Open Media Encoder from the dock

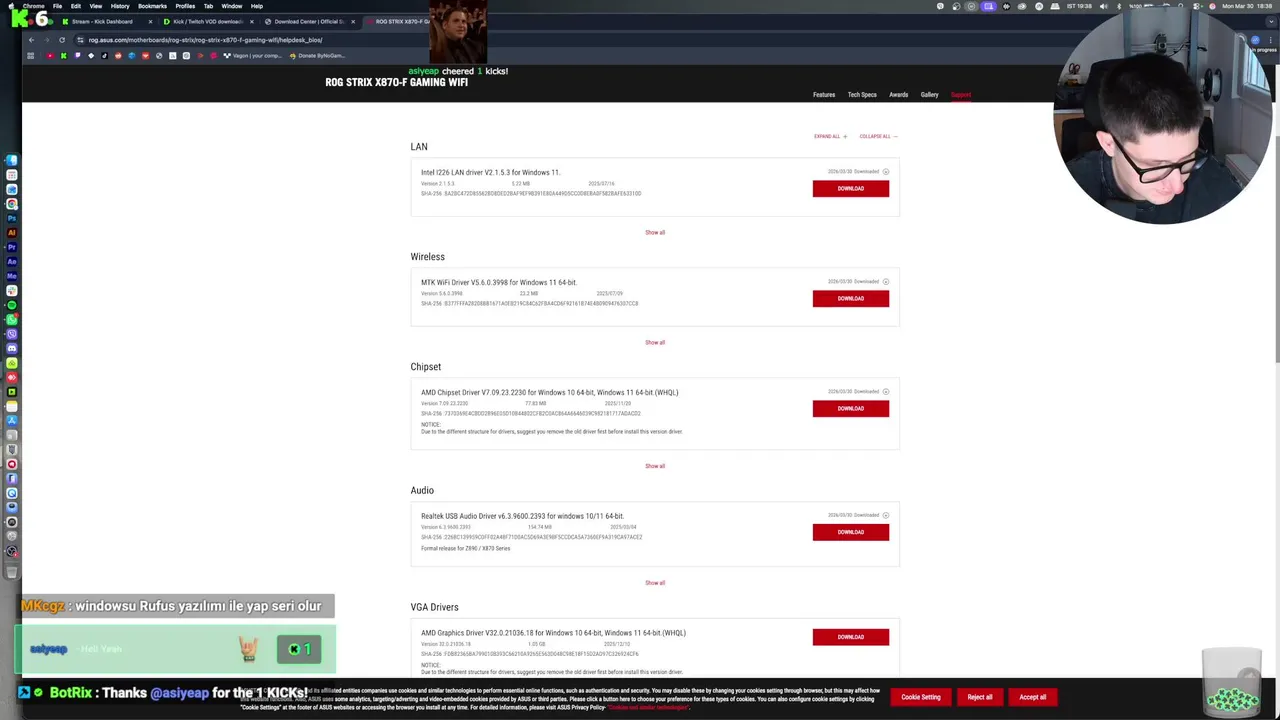click(12, 275)
